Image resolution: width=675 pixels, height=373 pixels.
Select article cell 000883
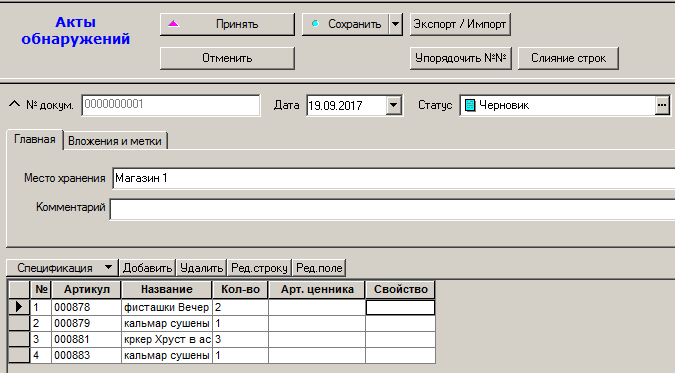87,355
